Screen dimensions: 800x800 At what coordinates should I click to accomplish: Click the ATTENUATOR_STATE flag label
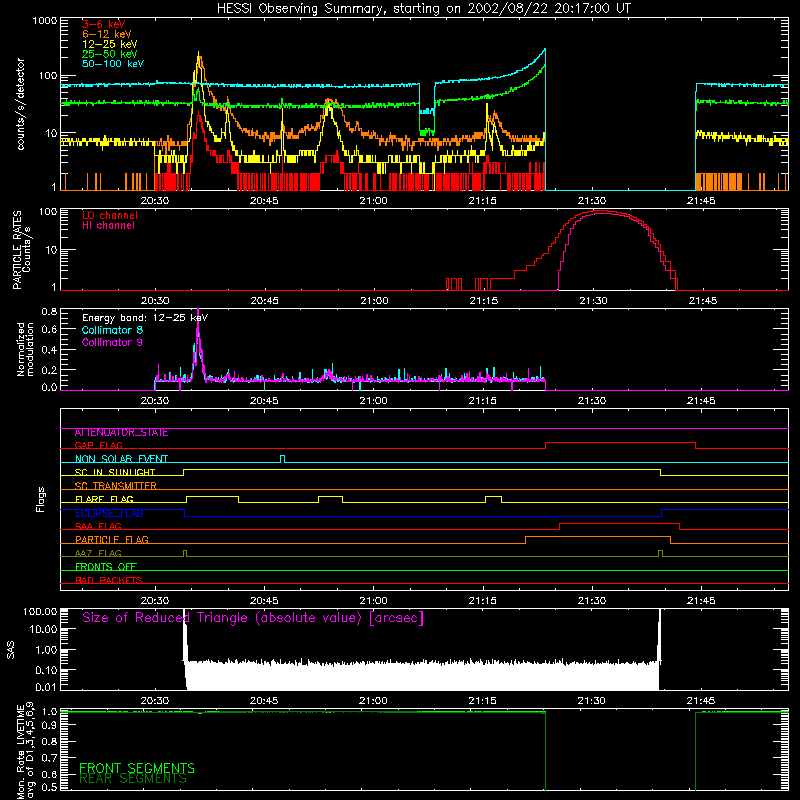[x=121, y=433]
